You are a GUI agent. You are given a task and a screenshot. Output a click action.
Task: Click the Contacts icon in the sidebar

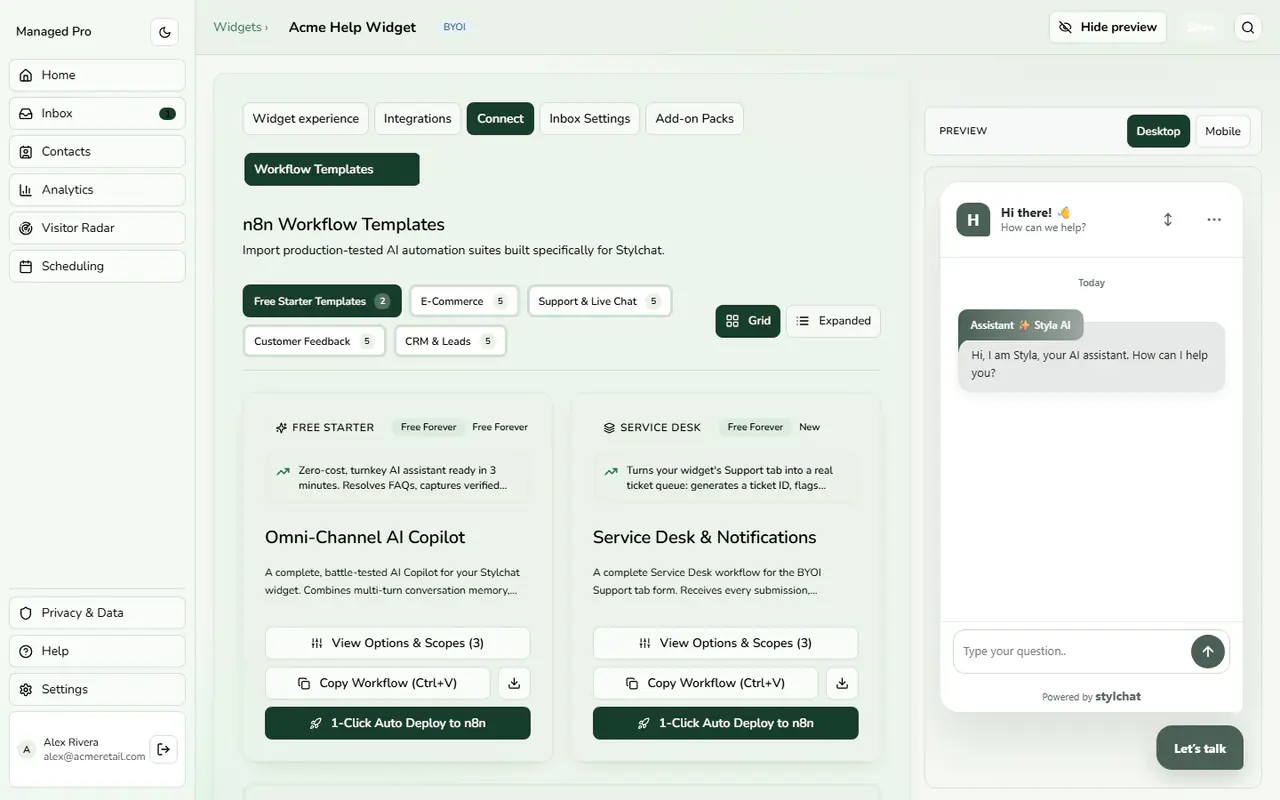pos(26,151)
